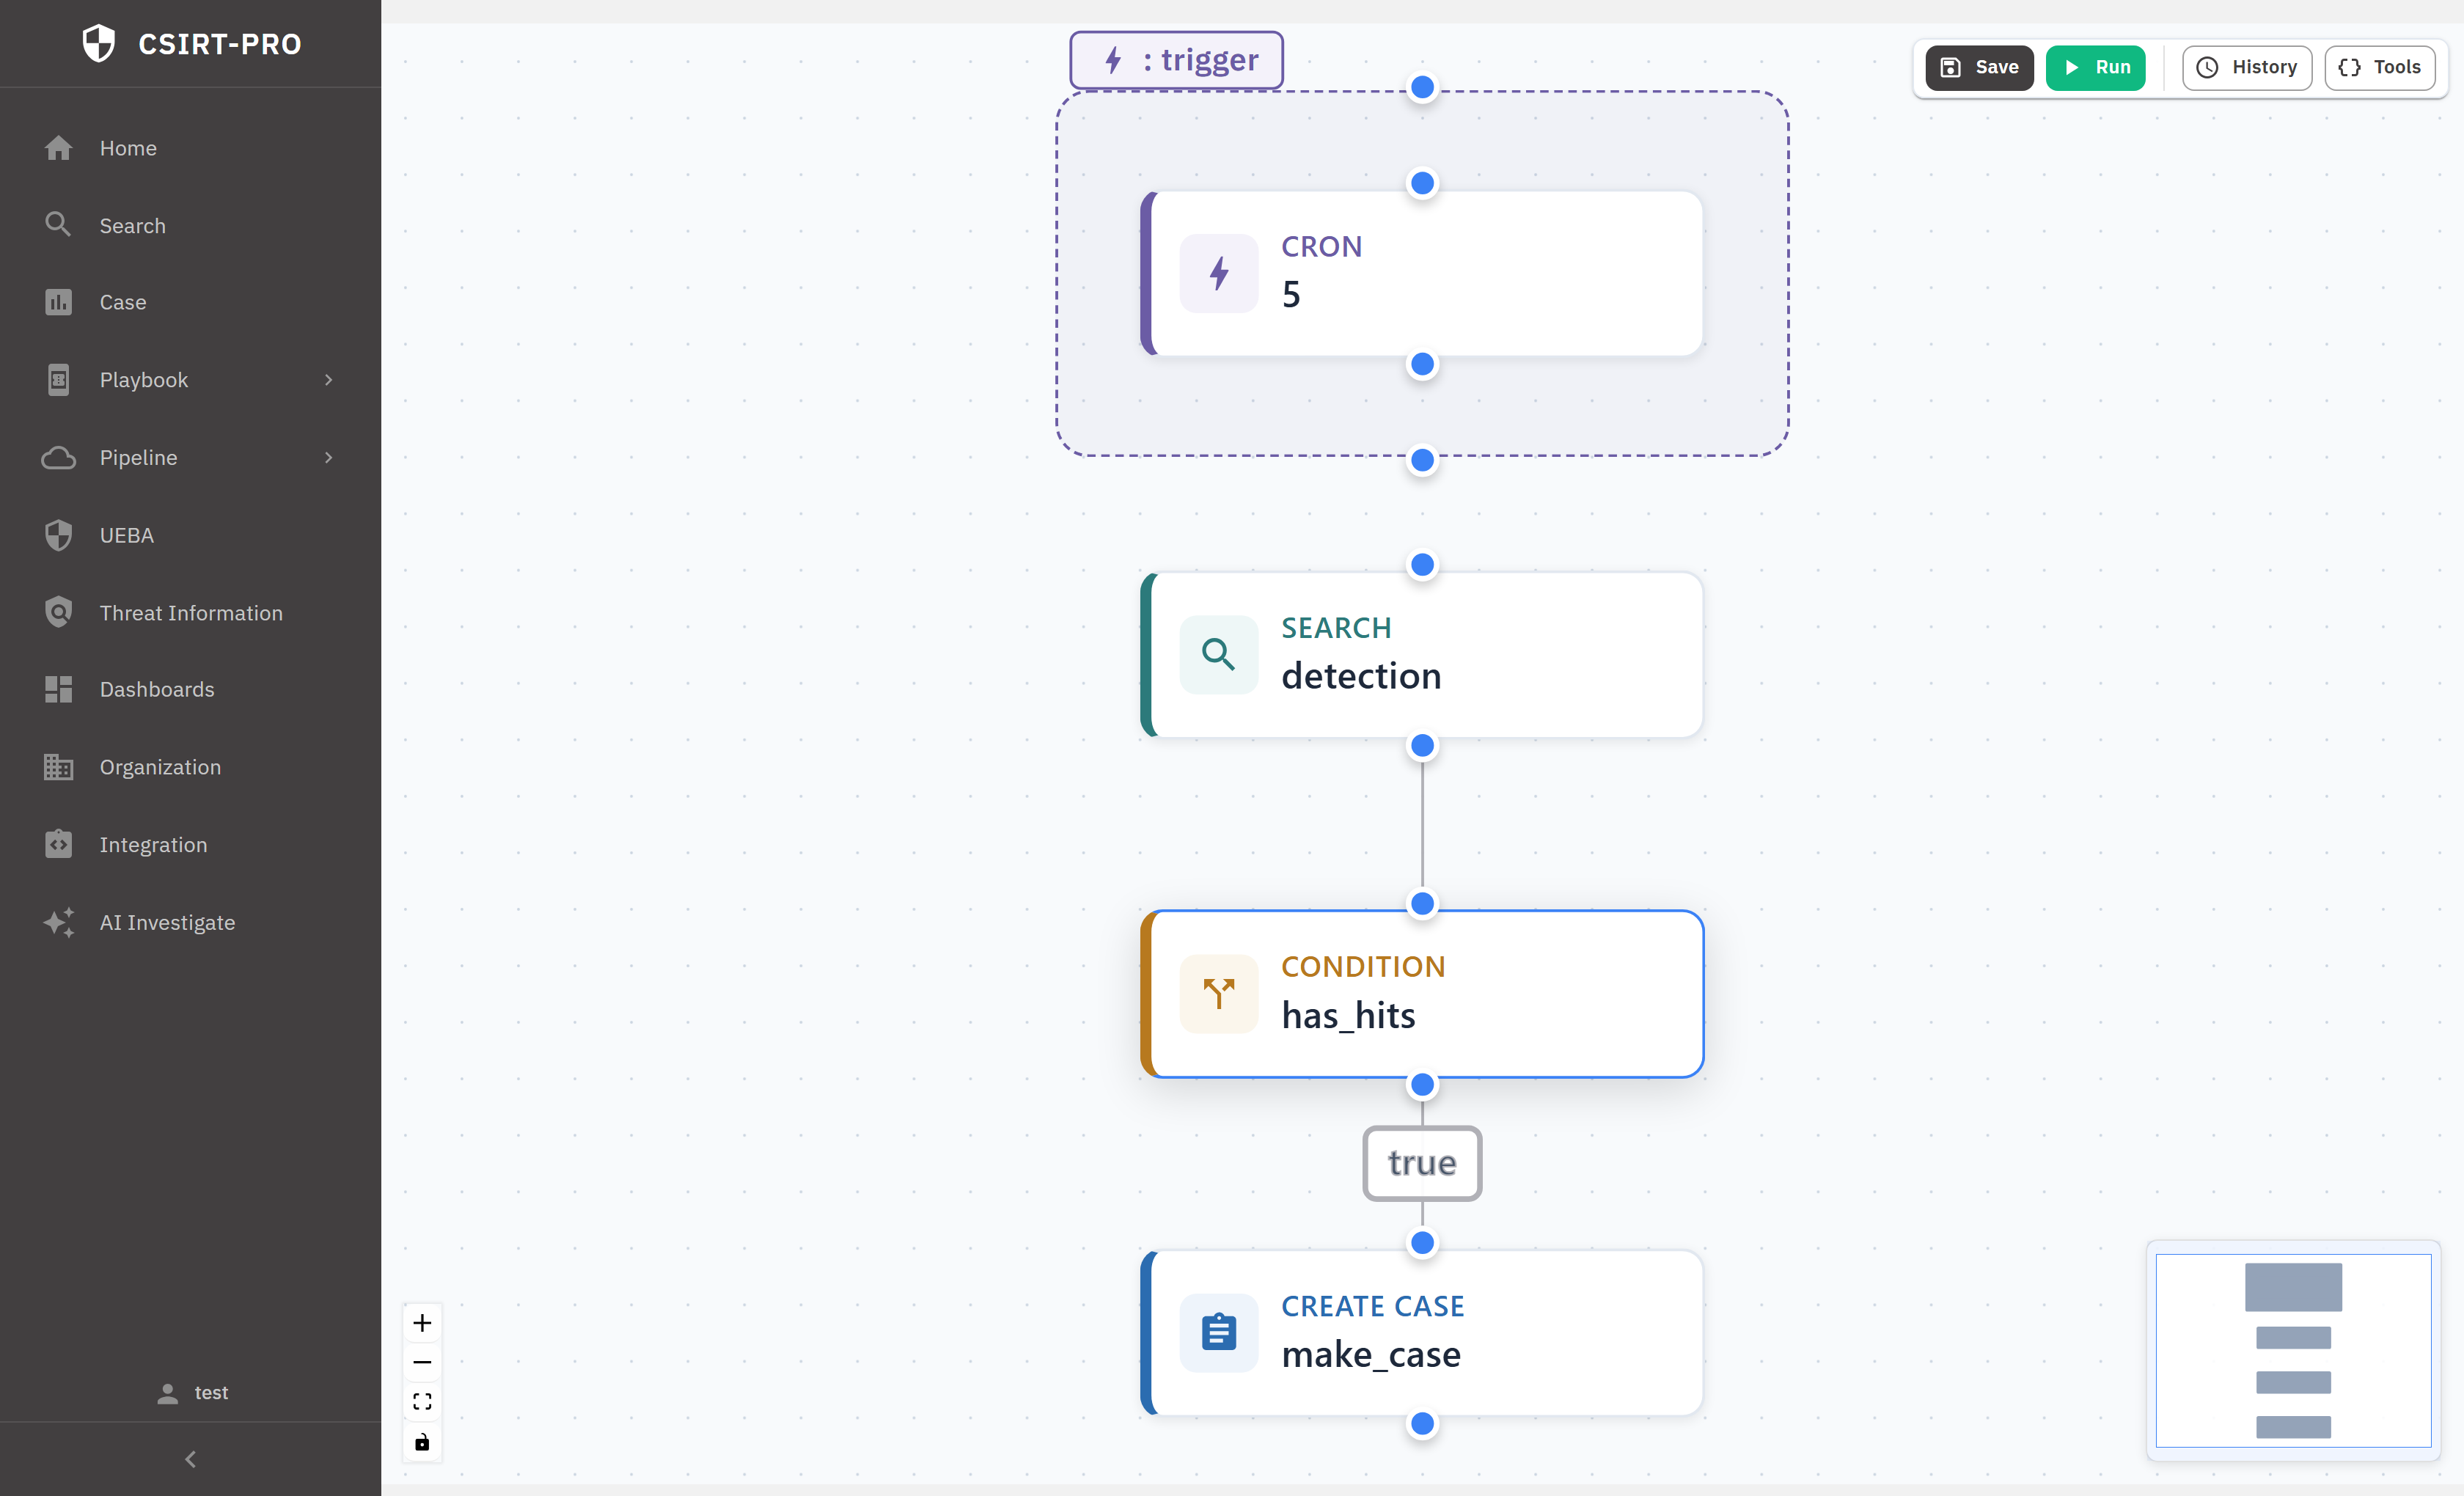Image resolution: width=2464 pixels, height=1496 pixels.
Task: Click the UEBA shield icon
Action: 58,535
